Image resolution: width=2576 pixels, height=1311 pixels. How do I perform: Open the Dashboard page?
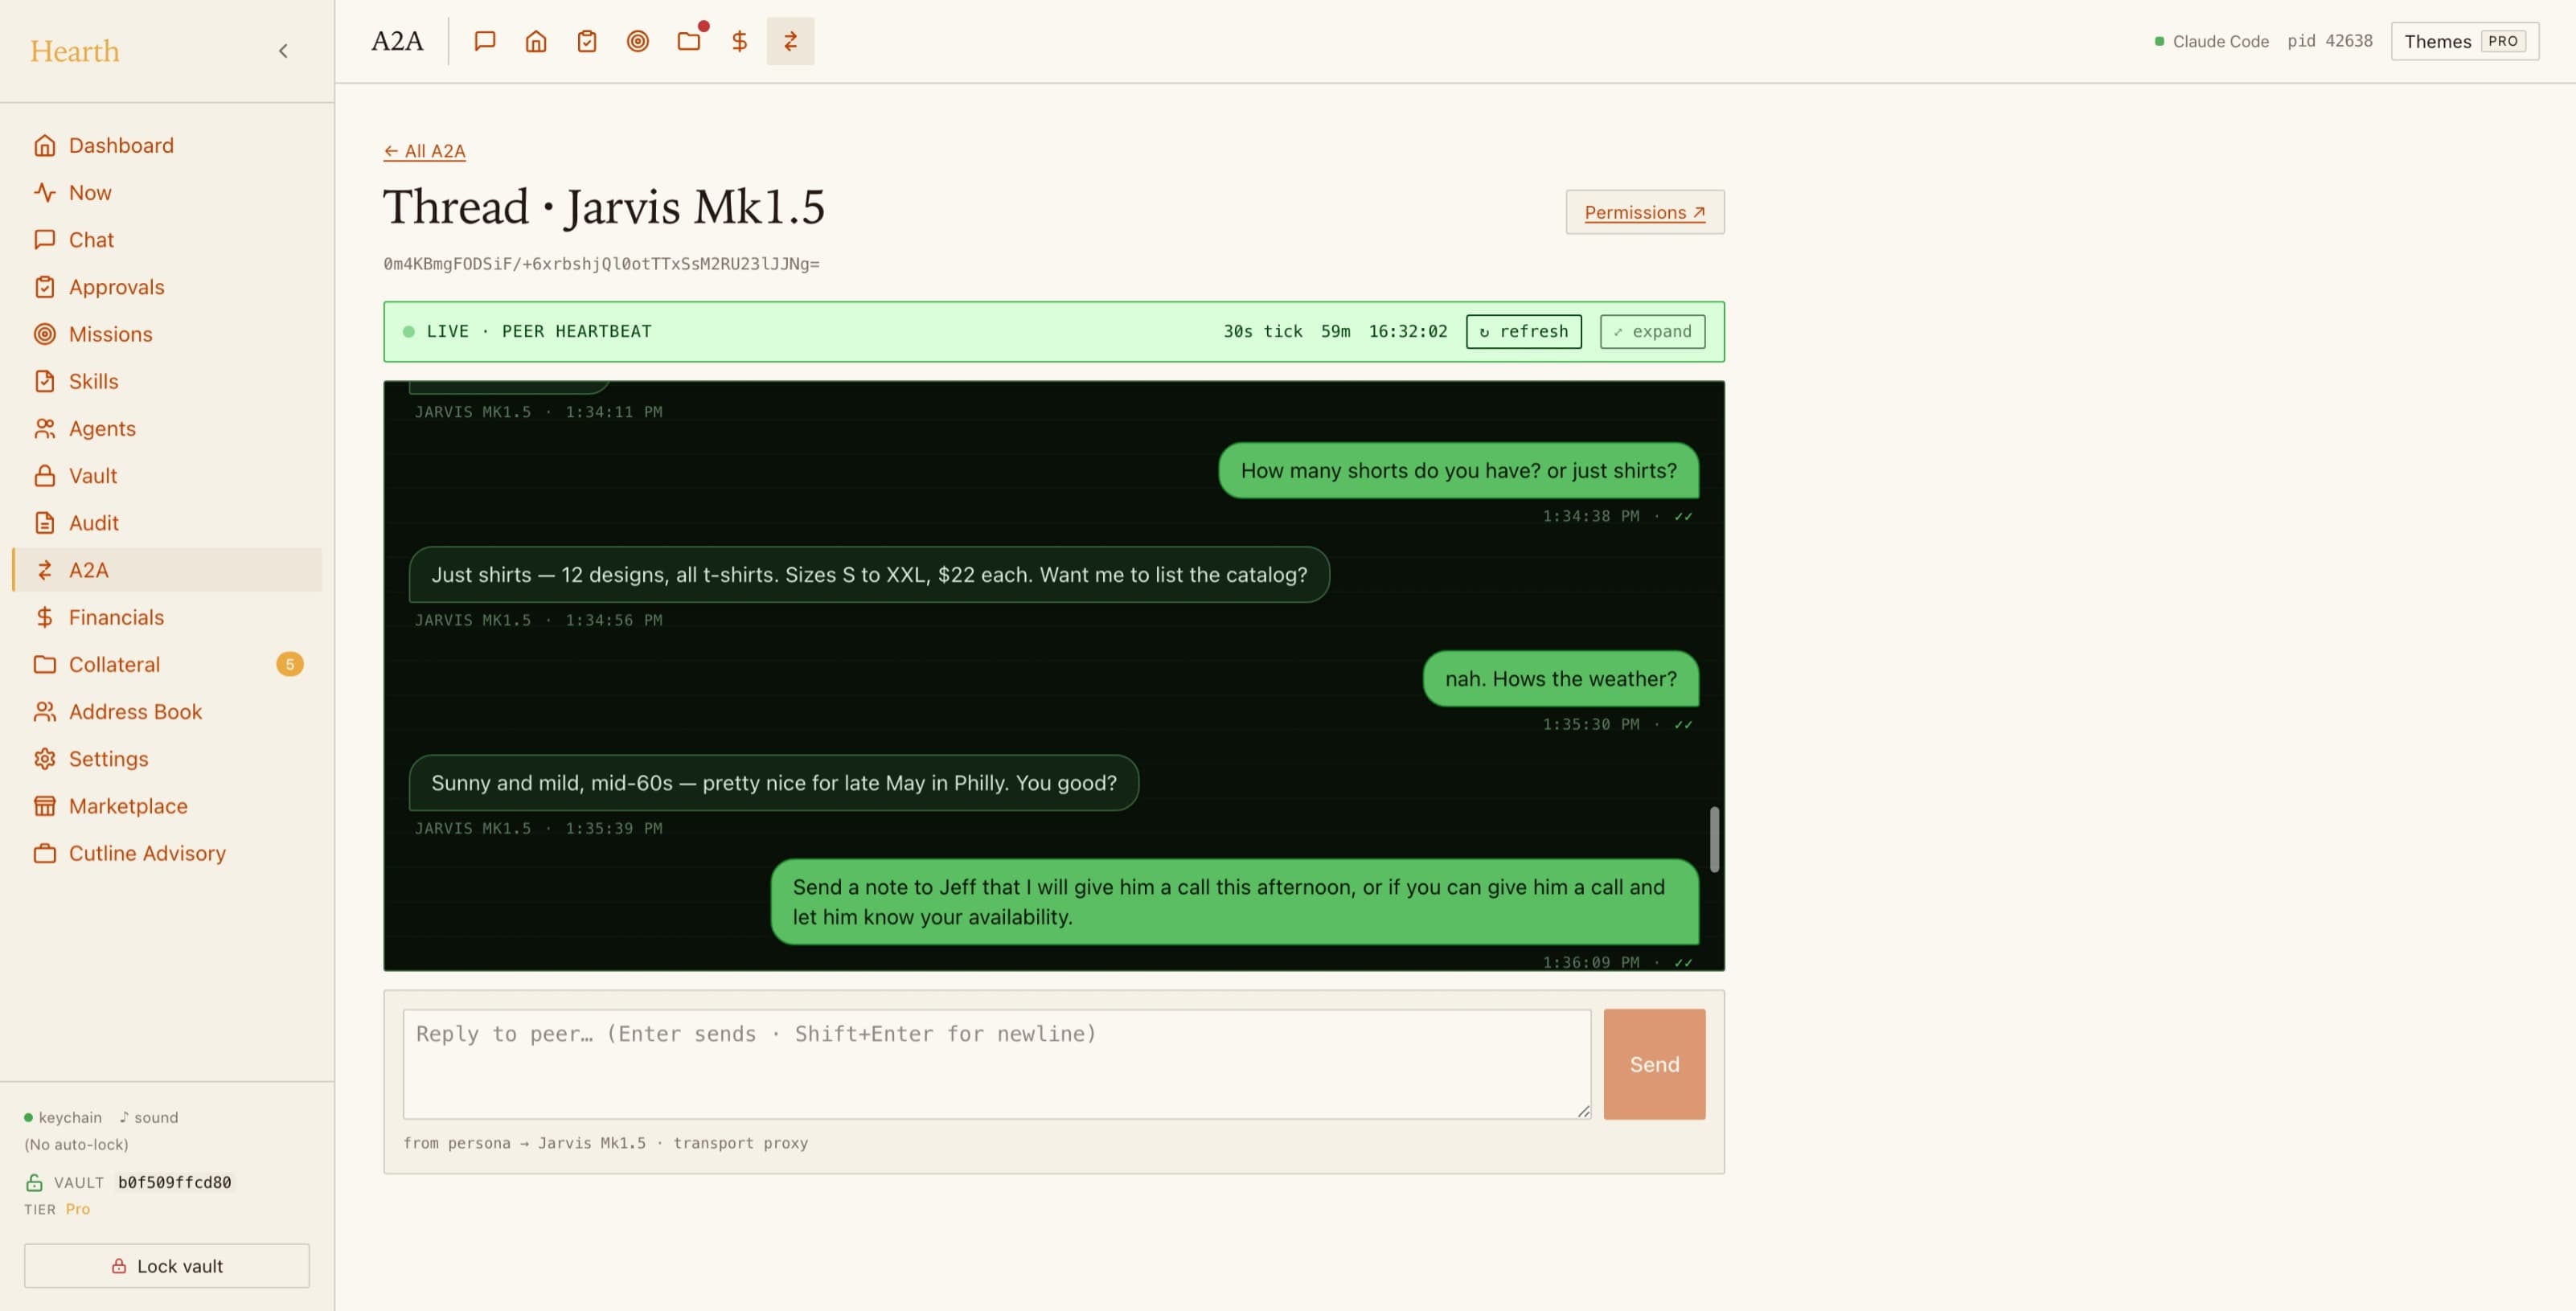coord(167,146)
